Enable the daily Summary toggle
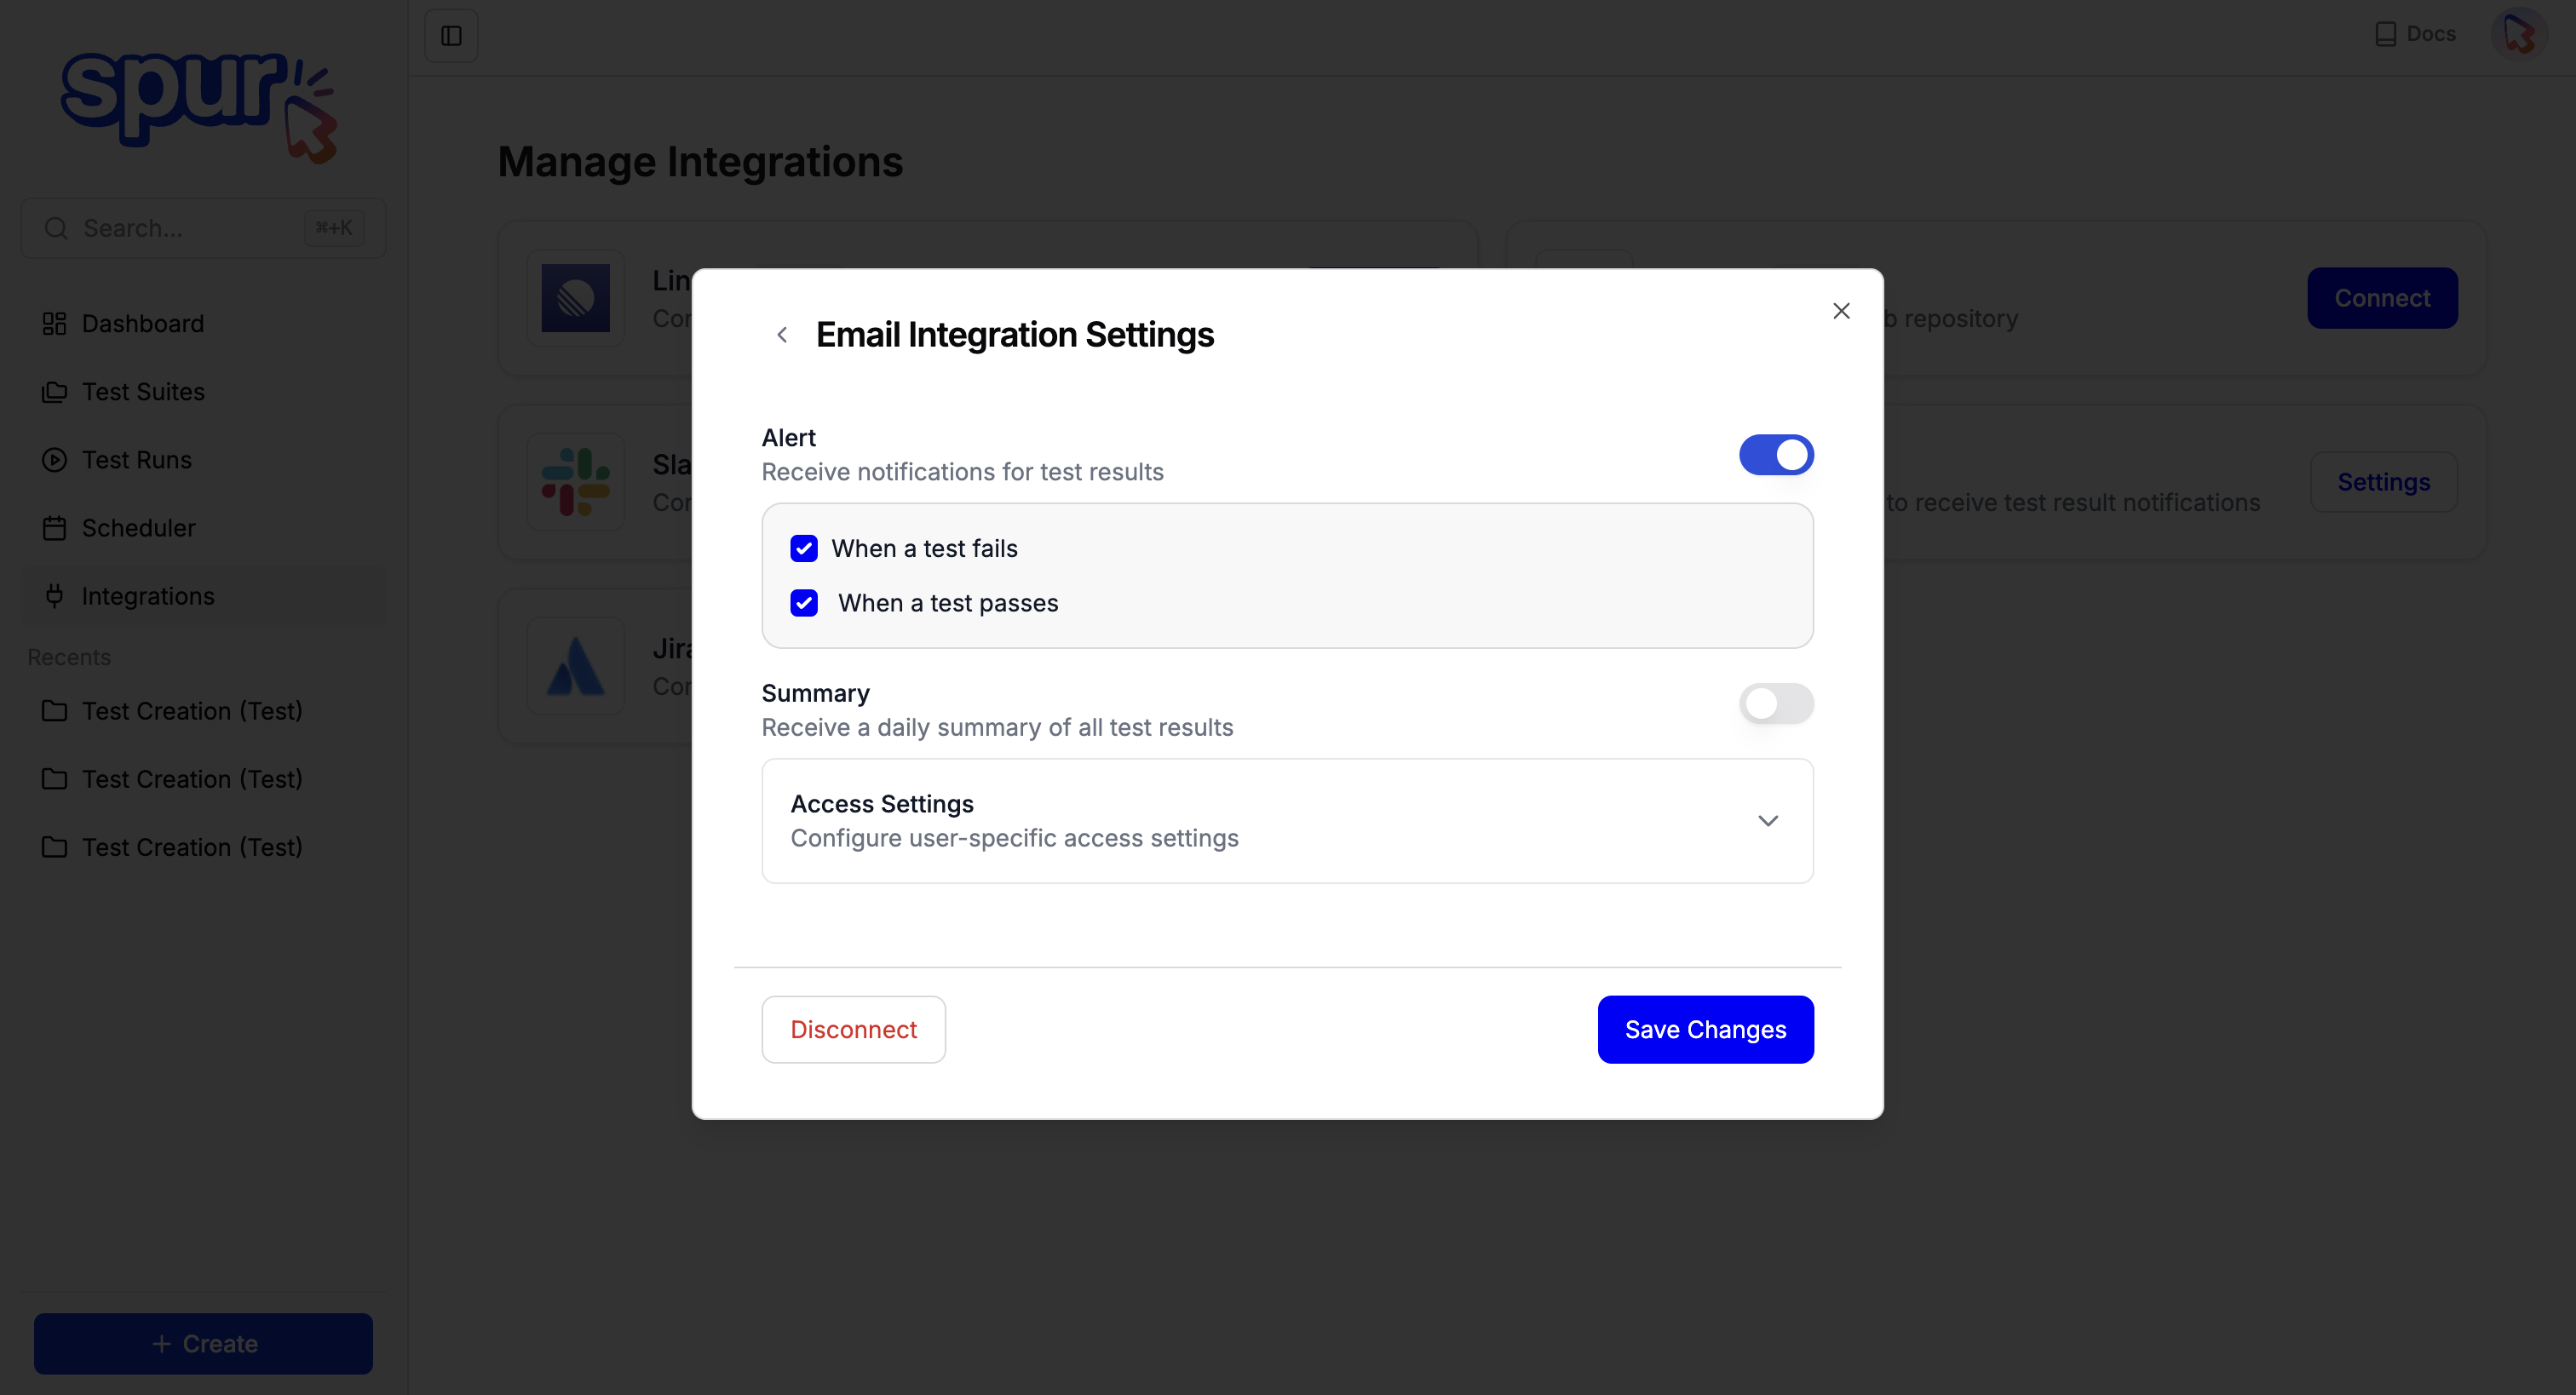Viewport: 2576px width, 1395px height. [x=1775, y=704]
